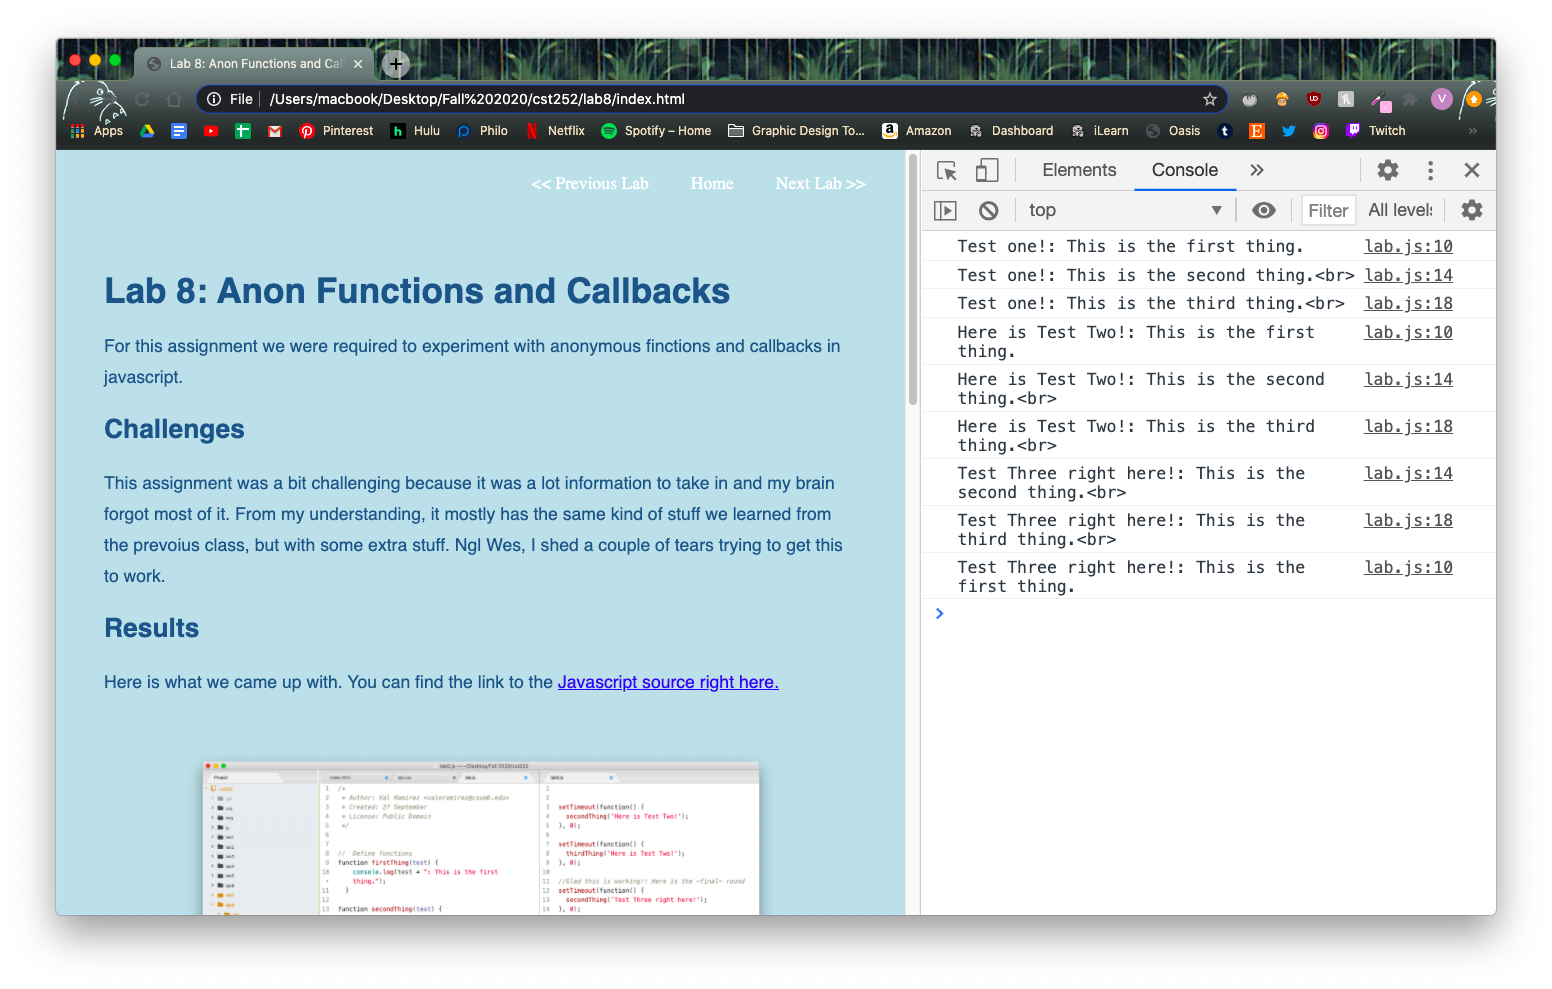Open console sidebar with the drawer icon
1552x989 pixels.
pos(945,210)
